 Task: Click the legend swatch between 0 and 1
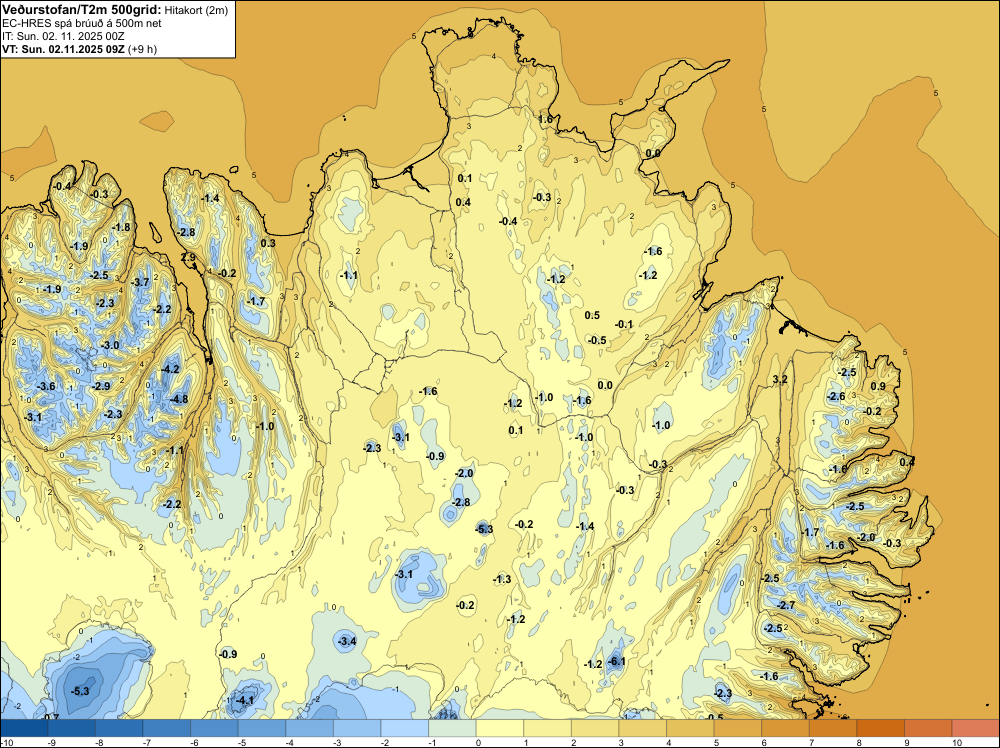pyautogui.click(x=500, y=728)
